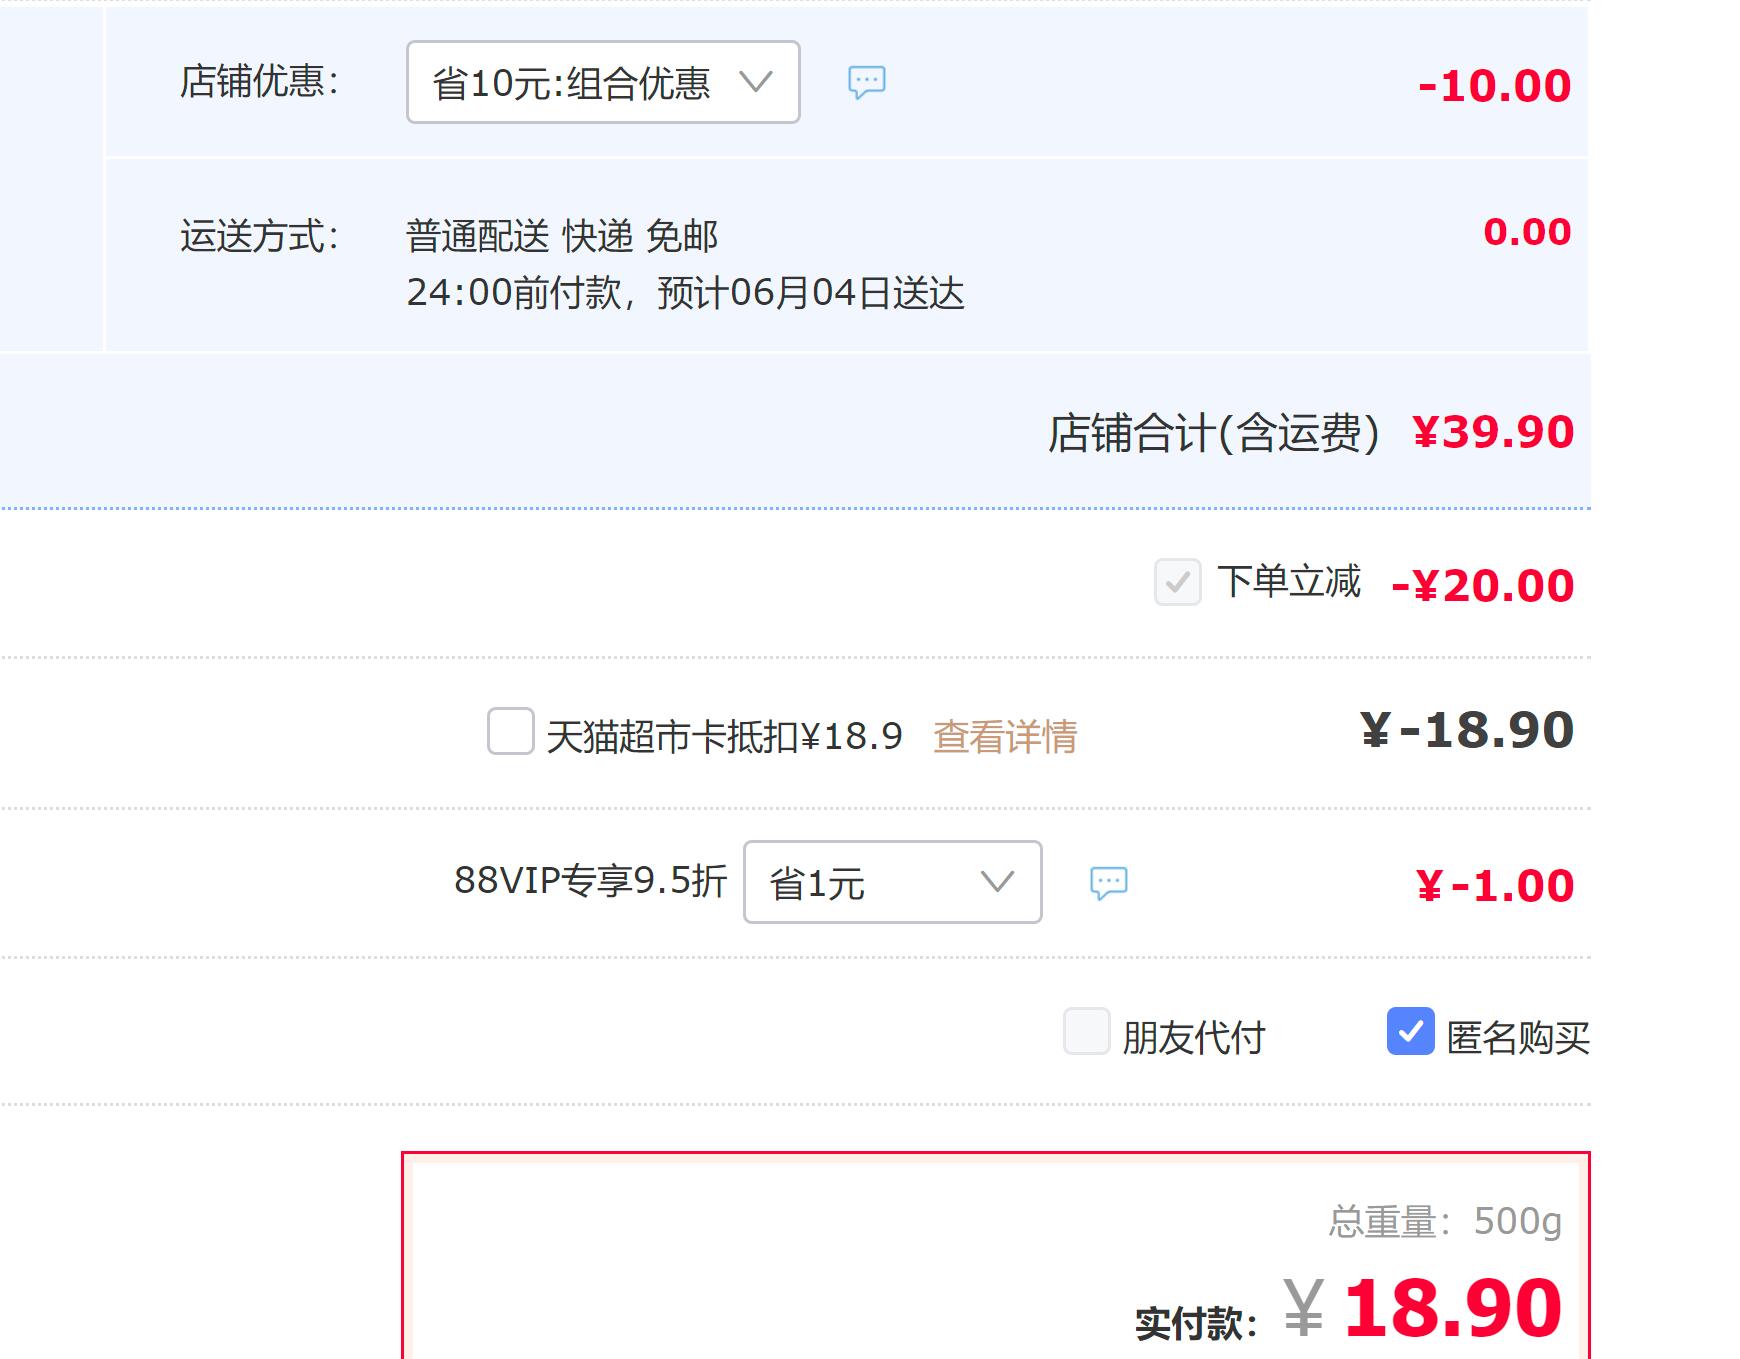Image resolution: width=1740 pixels, height=1359 pixels.
Task: Open 查看详情 link for supermarket card
Action: click(x=1005, y=737)
